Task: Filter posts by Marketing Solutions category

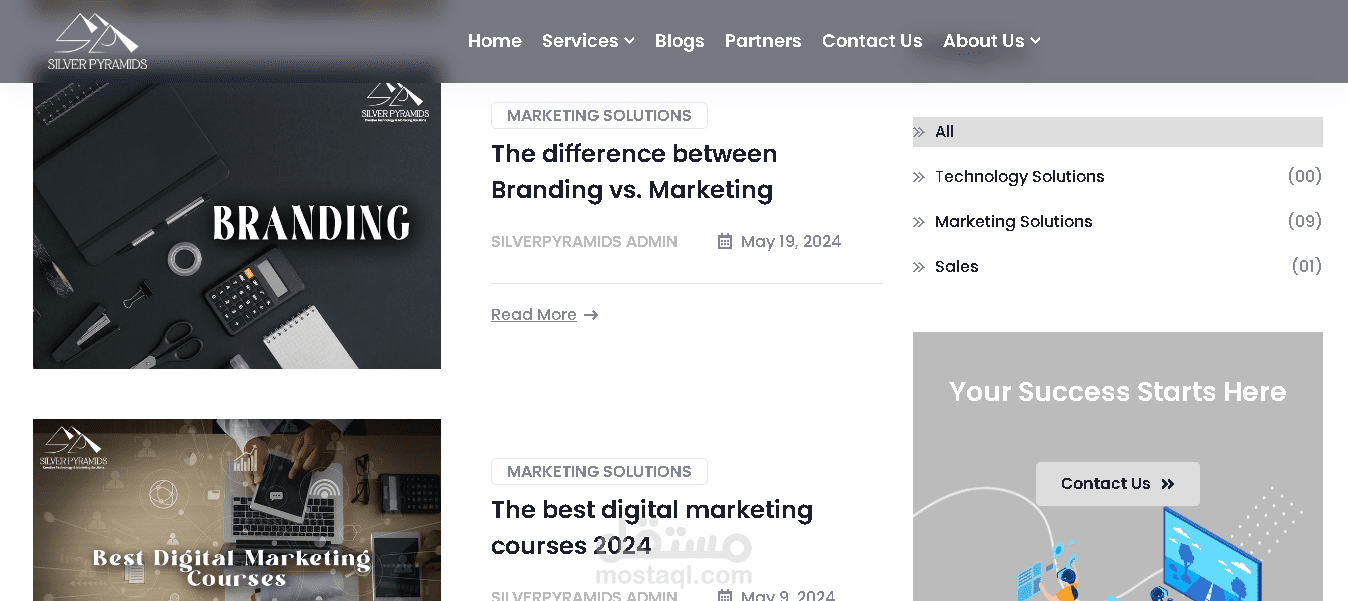Action: [1013, 222]
